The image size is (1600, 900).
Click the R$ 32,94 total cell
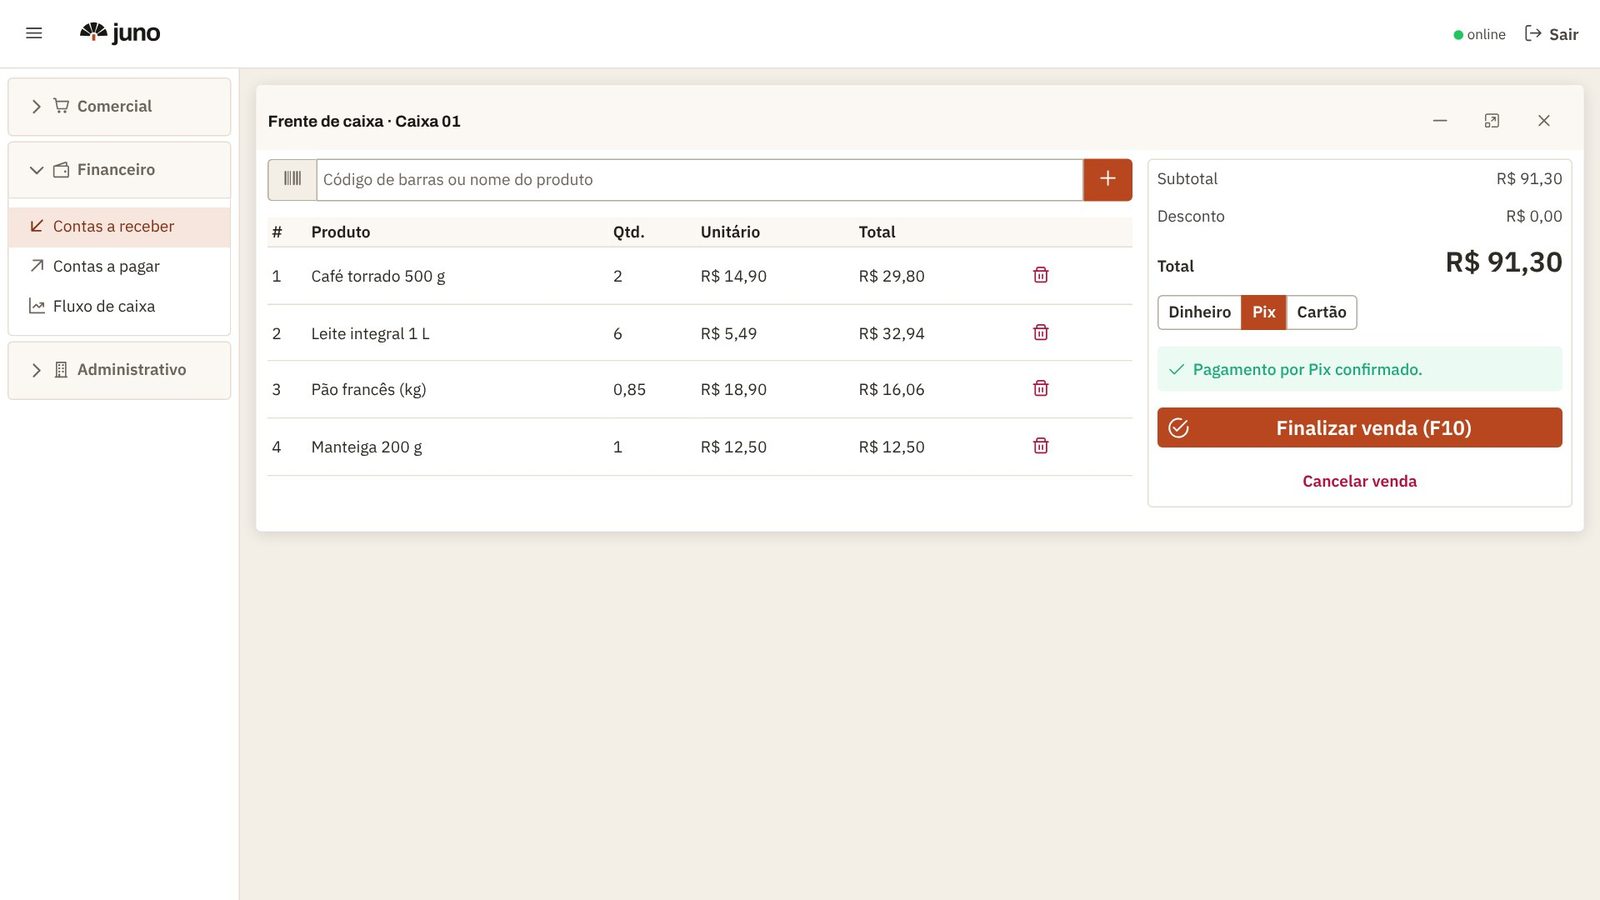coord(892,334)
